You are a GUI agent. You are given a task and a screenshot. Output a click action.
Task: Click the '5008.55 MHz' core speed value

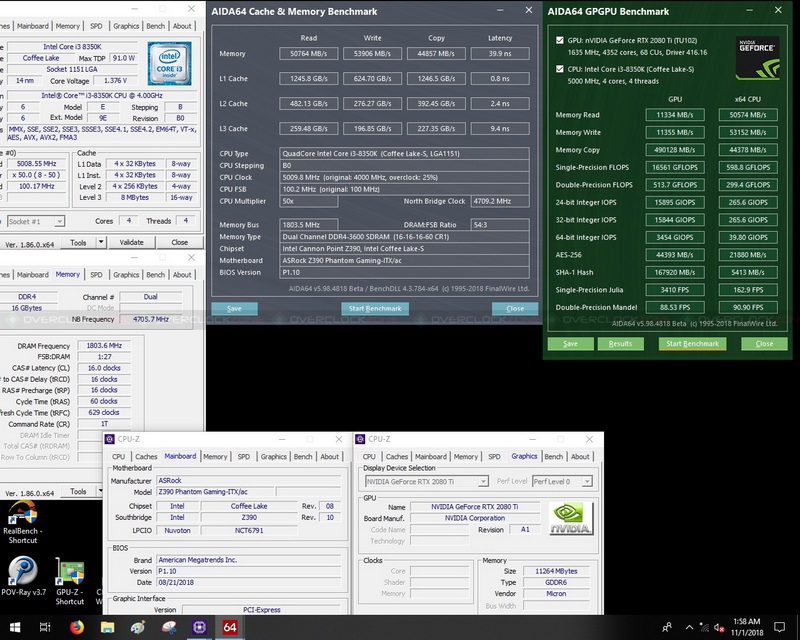pos(36,164)
